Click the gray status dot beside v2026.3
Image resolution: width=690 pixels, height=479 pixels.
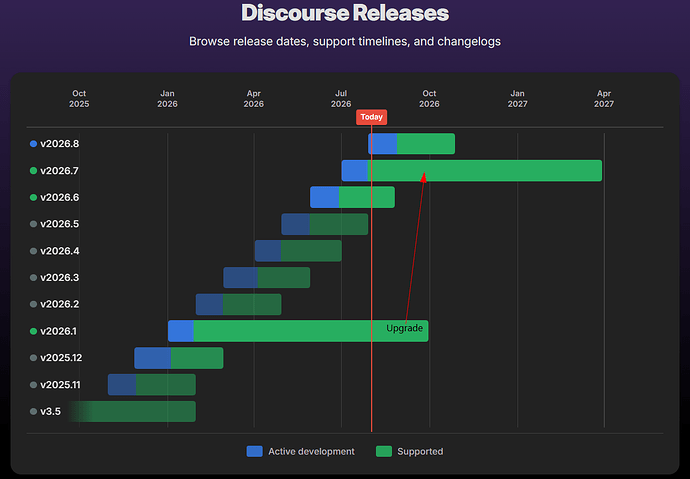(33, 278)
